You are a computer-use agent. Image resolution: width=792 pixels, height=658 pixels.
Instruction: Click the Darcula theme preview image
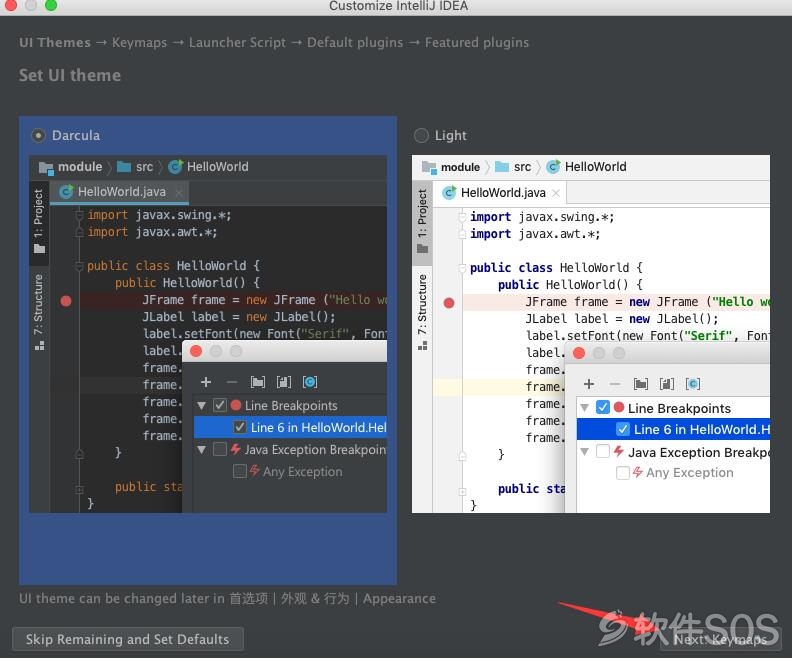point(208,334)
